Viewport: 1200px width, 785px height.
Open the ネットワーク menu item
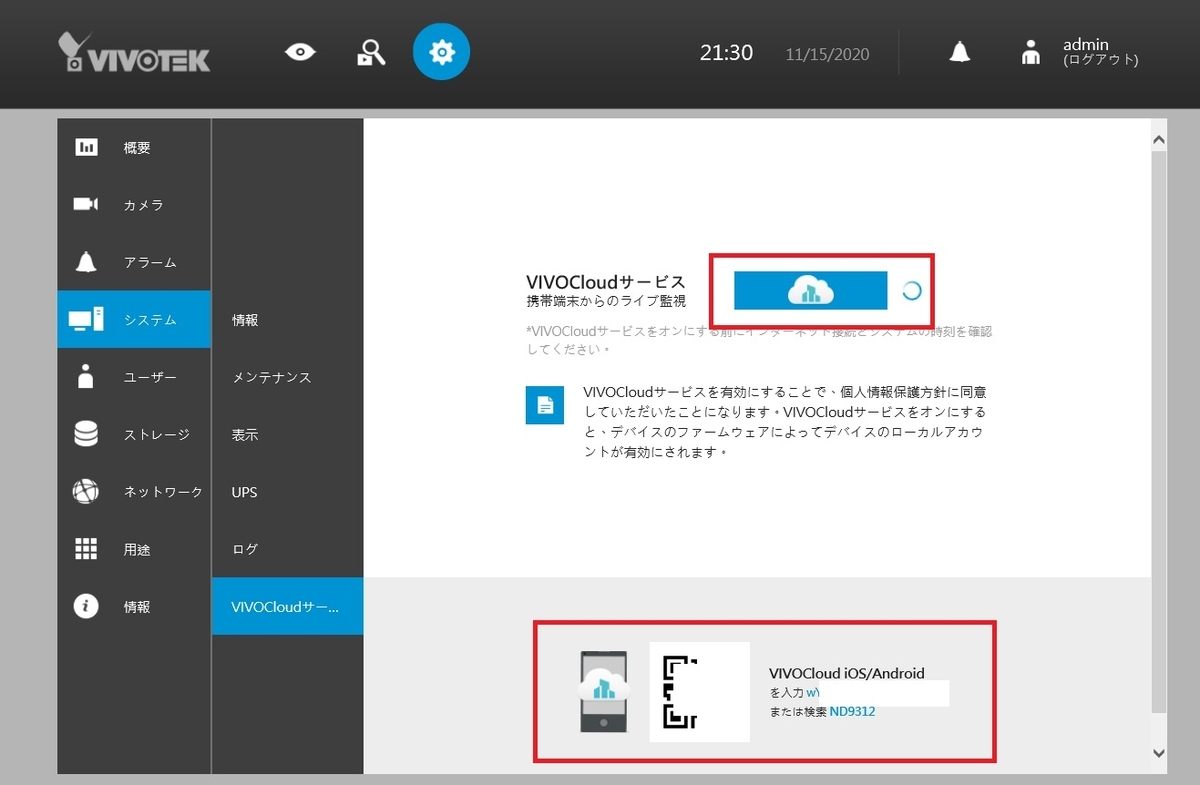tap(134, 492)
